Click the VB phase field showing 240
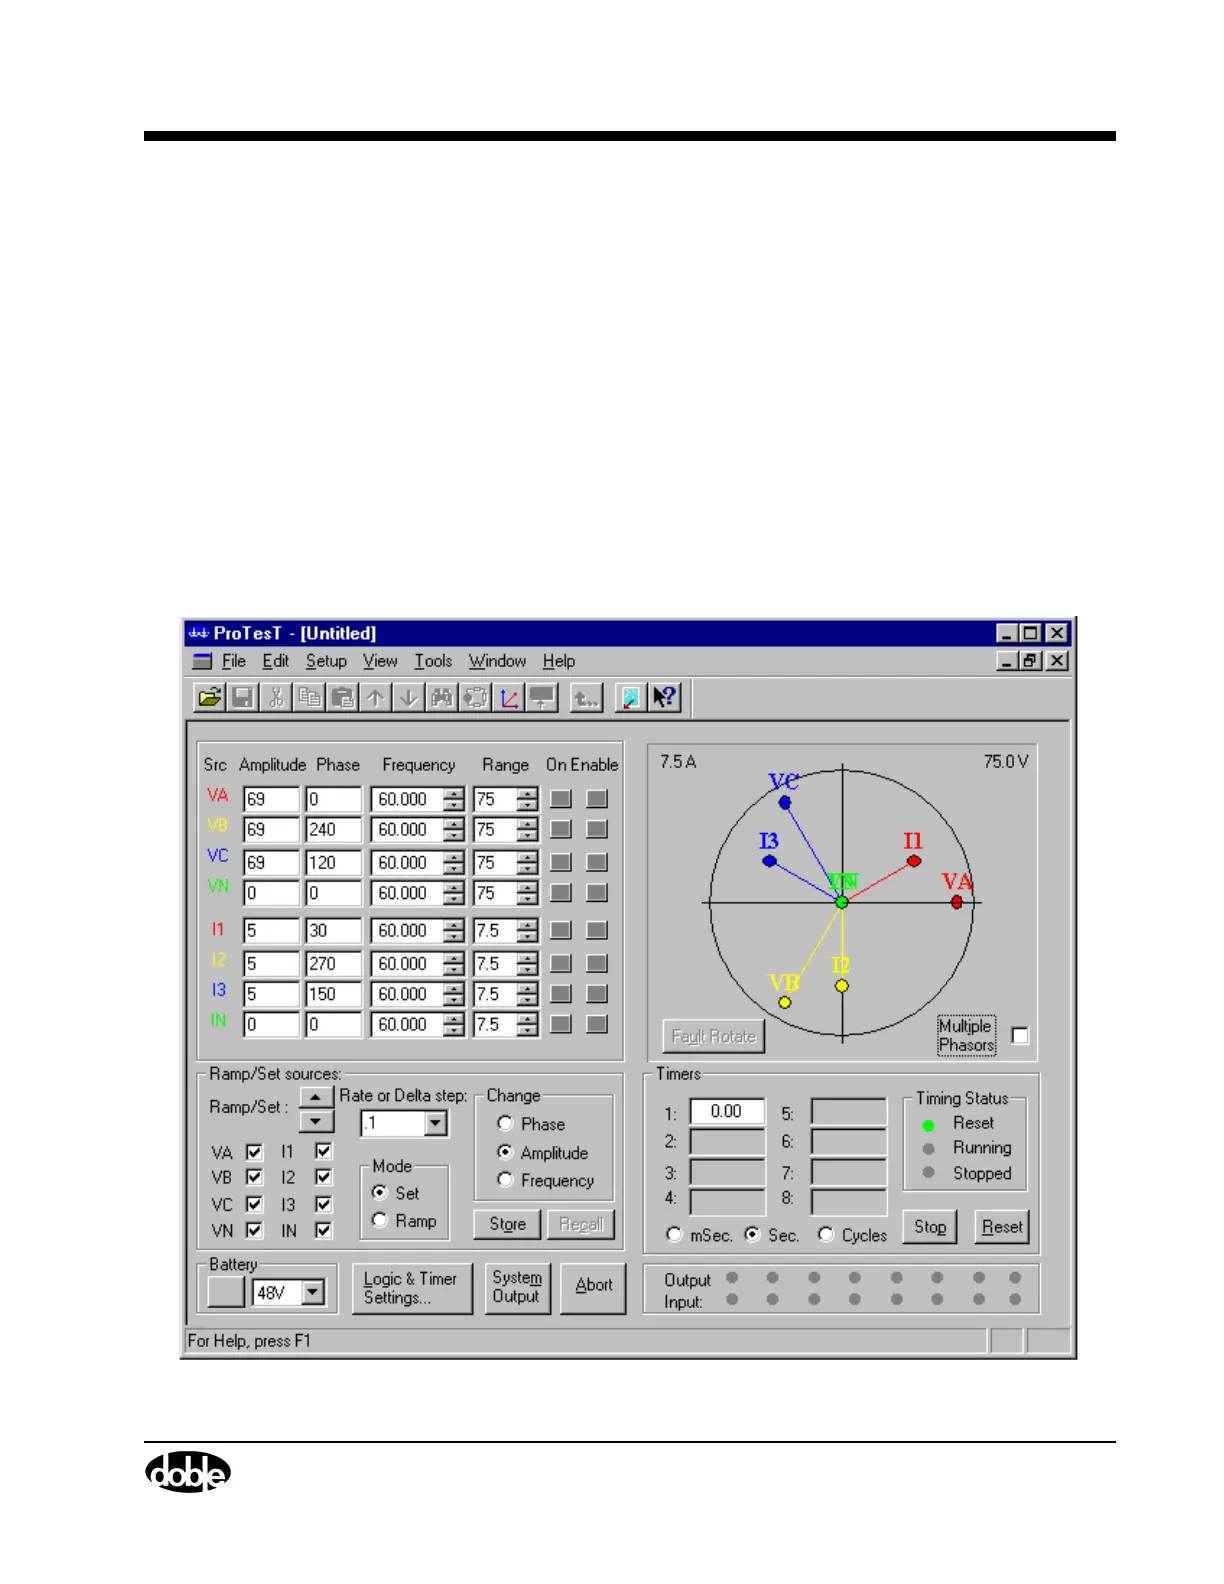1224x1584 pixels. pyautogui.click(x=333, y=829)
